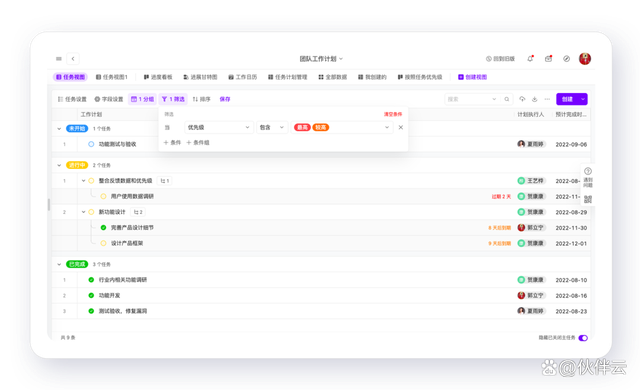Click the cloud upload icon

point(522,99)
